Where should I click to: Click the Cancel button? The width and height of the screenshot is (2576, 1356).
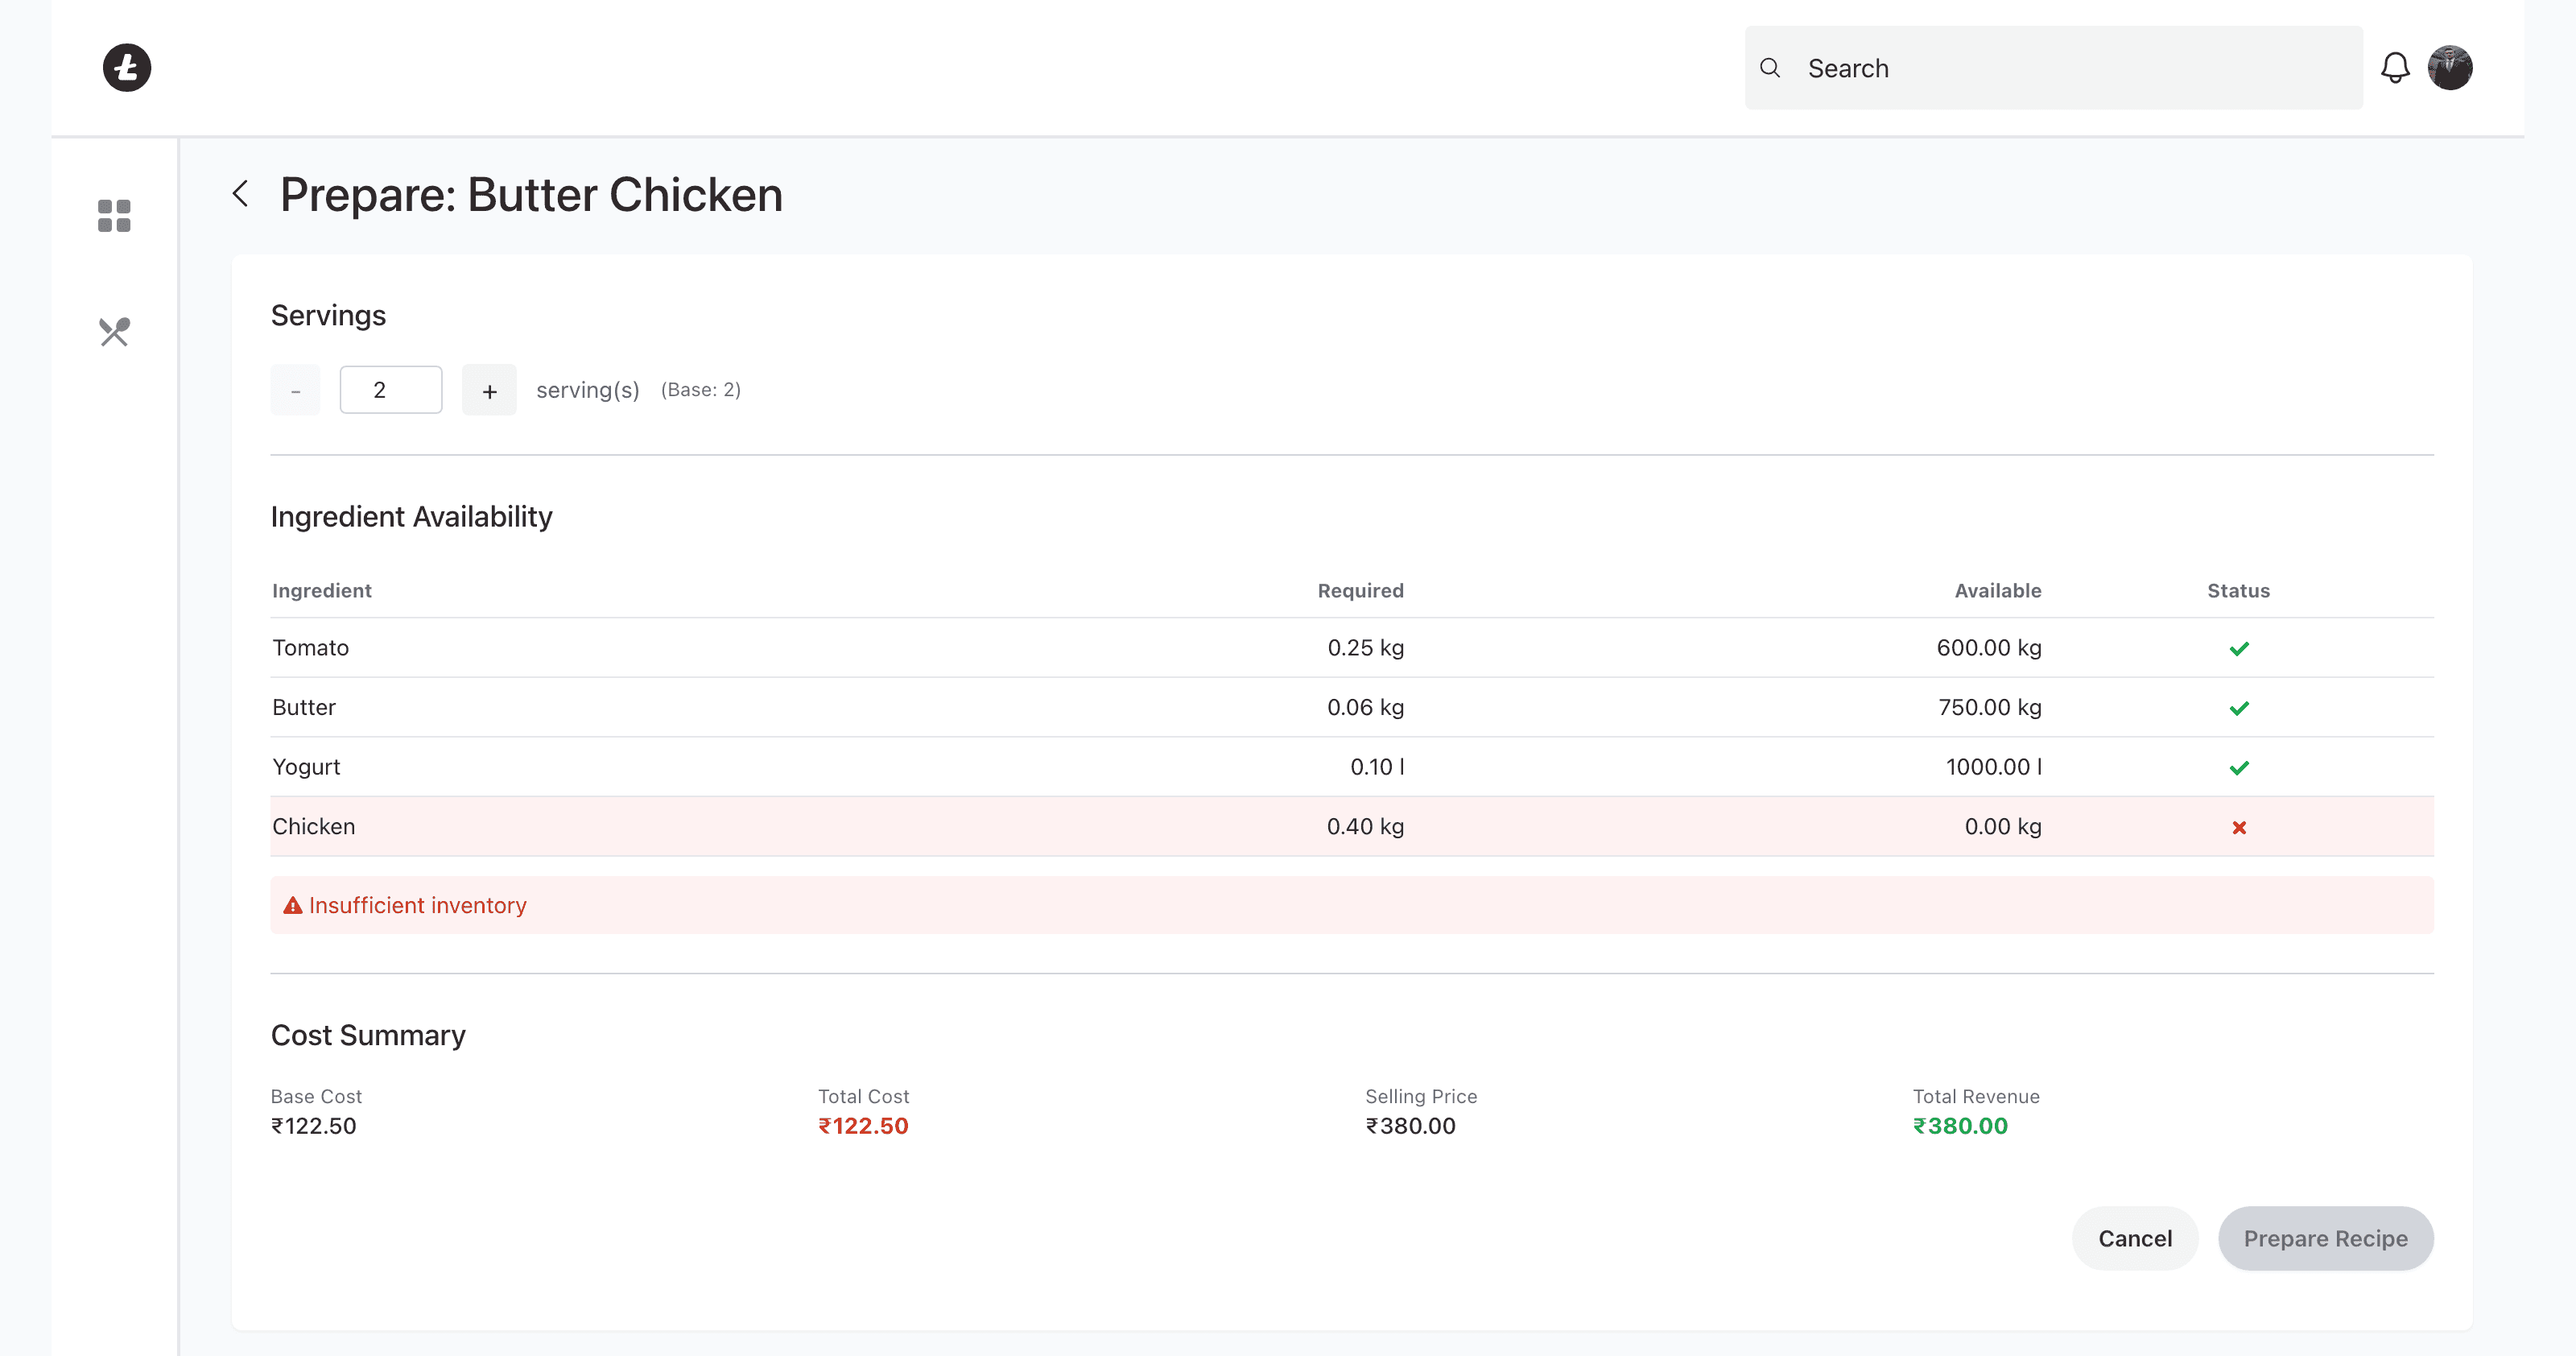[2135, 1238]
